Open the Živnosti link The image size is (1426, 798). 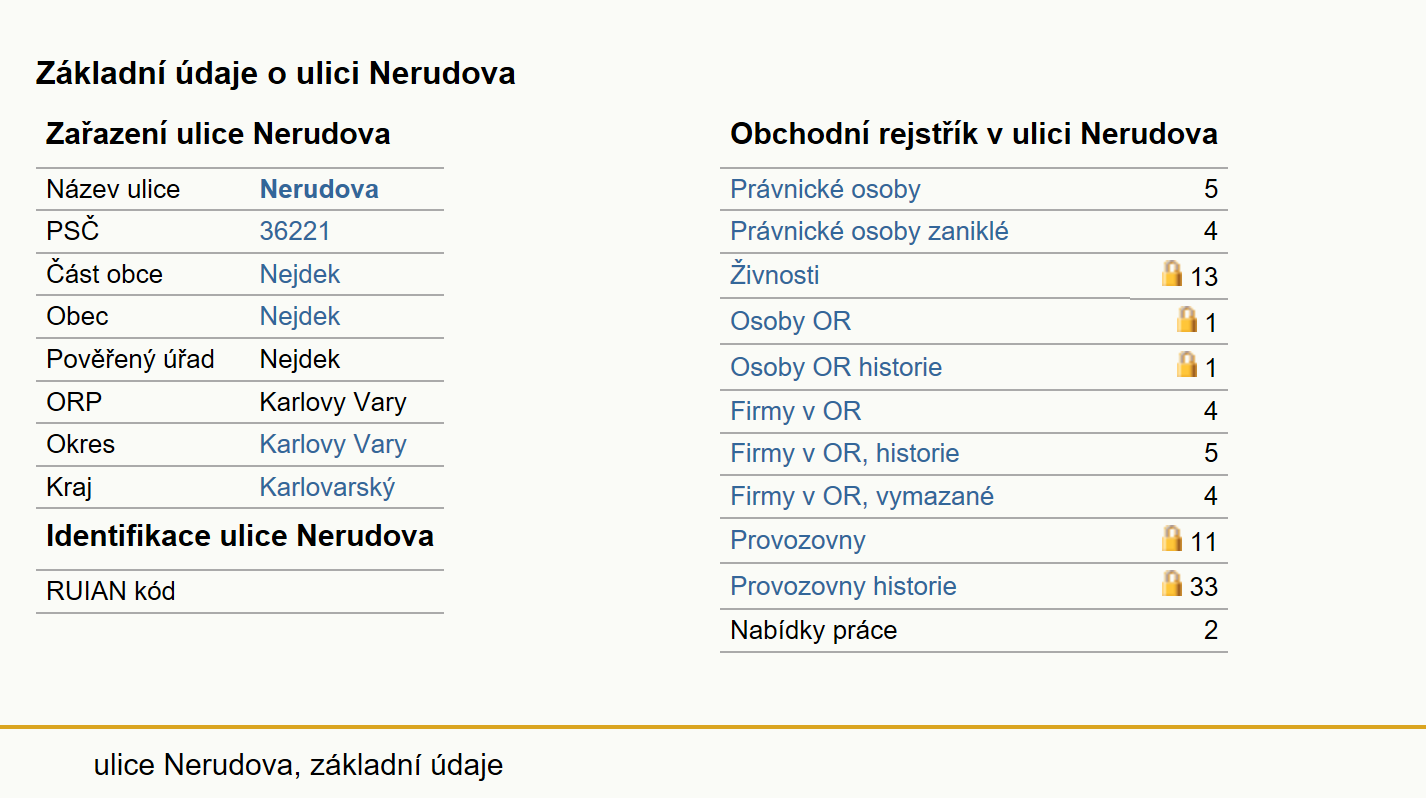(x=775, y=275)
